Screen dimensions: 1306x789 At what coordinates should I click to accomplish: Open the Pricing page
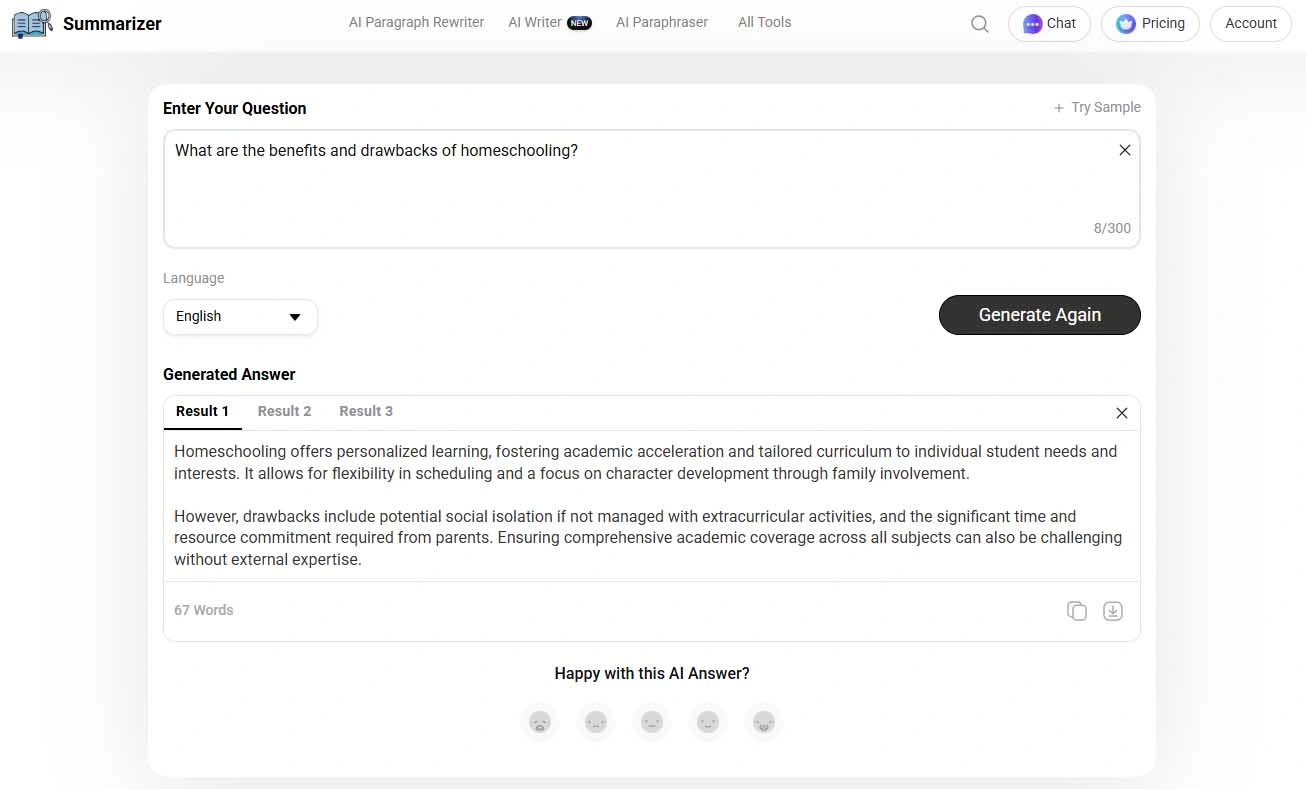click(1150, 23)
